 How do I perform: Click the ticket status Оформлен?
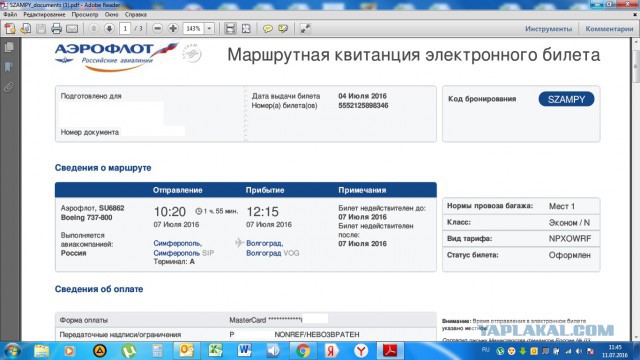pyautogui.click(x=569, y=255)
